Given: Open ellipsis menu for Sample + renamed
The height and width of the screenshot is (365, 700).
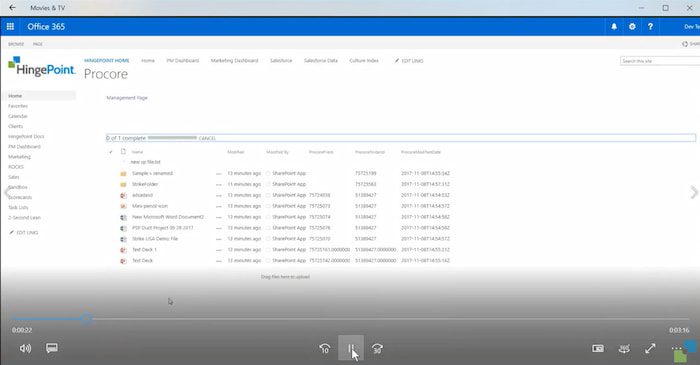Looking at the screenshot, I should click(x=219, y=174).
